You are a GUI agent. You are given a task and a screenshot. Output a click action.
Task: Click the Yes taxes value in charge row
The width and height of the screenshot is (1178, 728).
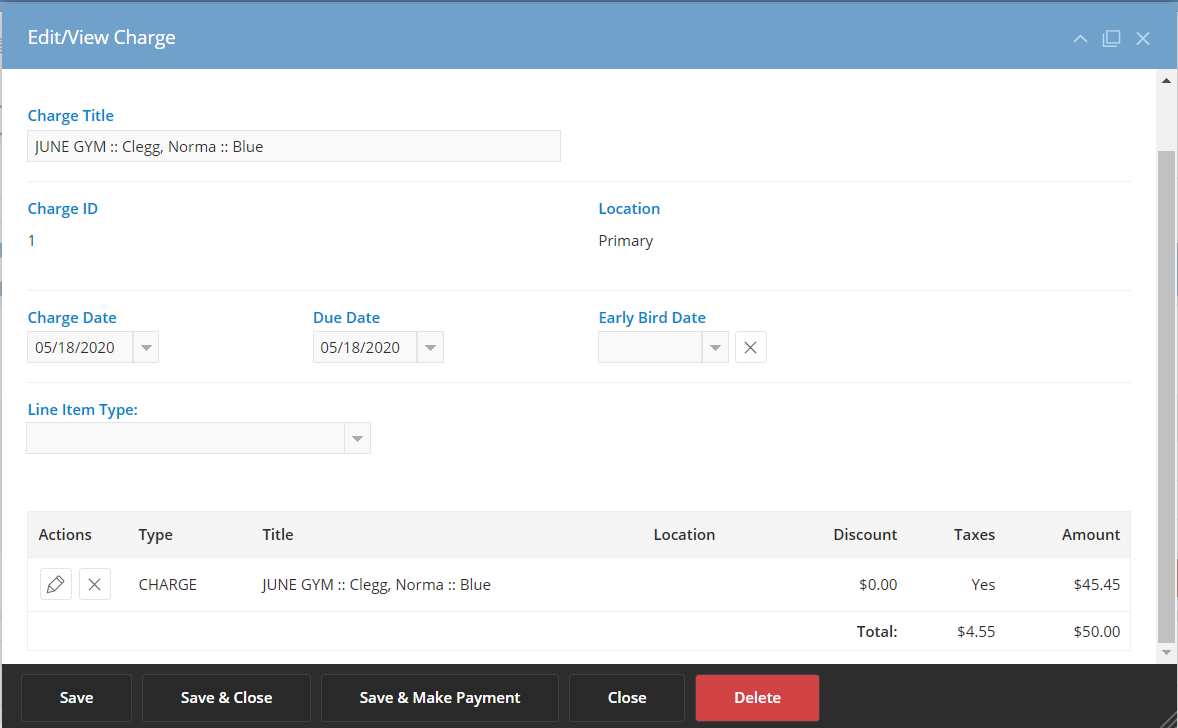(982, 583)
